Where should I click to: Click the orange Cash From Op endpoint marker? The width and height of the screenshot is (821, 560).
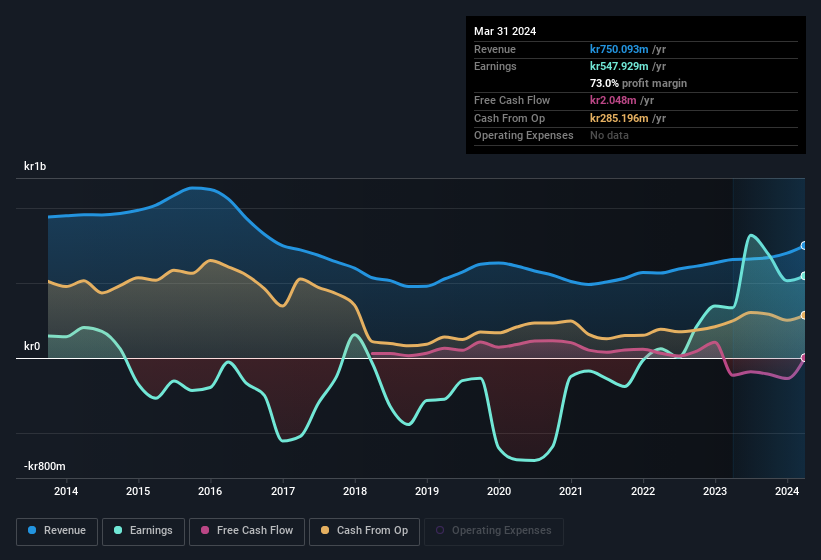pos(804,315)
